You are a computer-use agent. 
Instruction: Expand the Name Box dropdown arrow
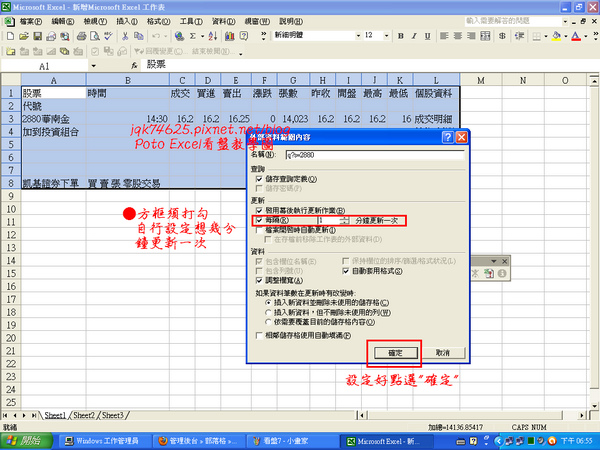[93, 66]
